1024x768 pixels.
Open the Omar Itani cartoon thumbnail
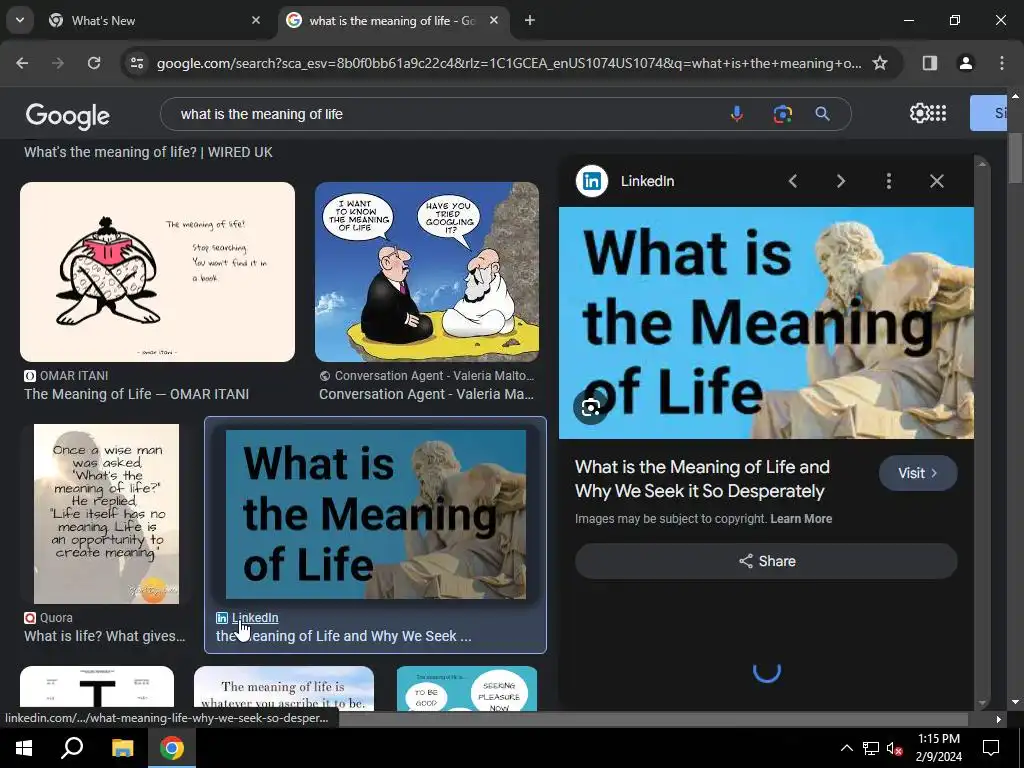pyautogui.click(x=157, y=272)
